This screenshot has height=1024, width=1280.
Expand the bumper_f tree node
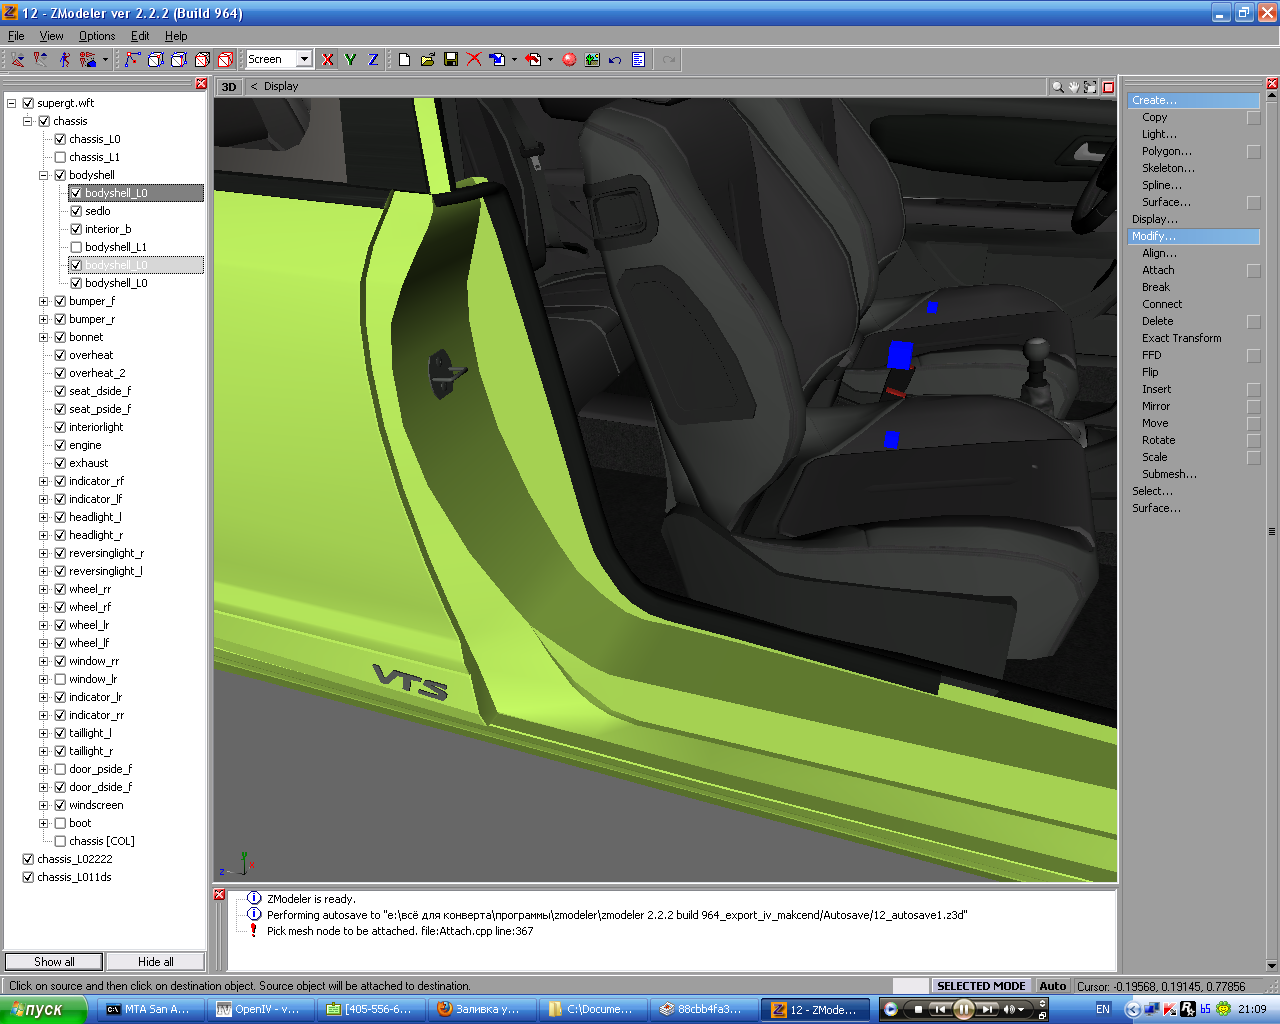click(43, 301)
